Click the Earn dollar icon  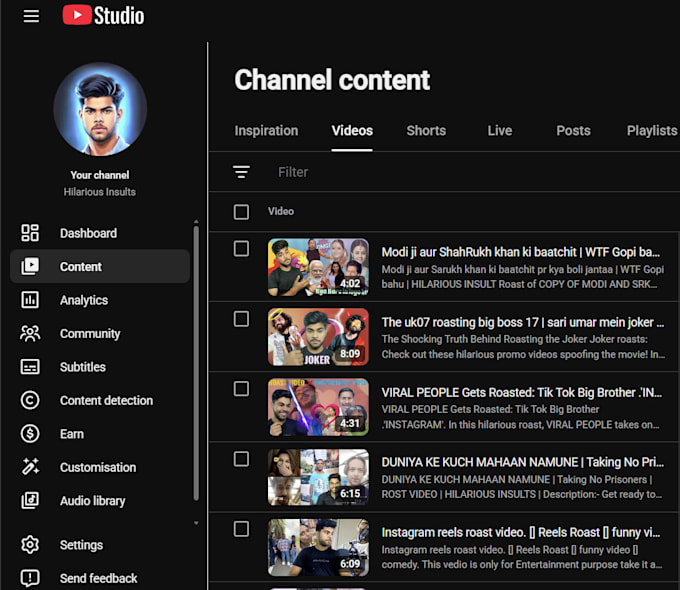click(30, 433)
